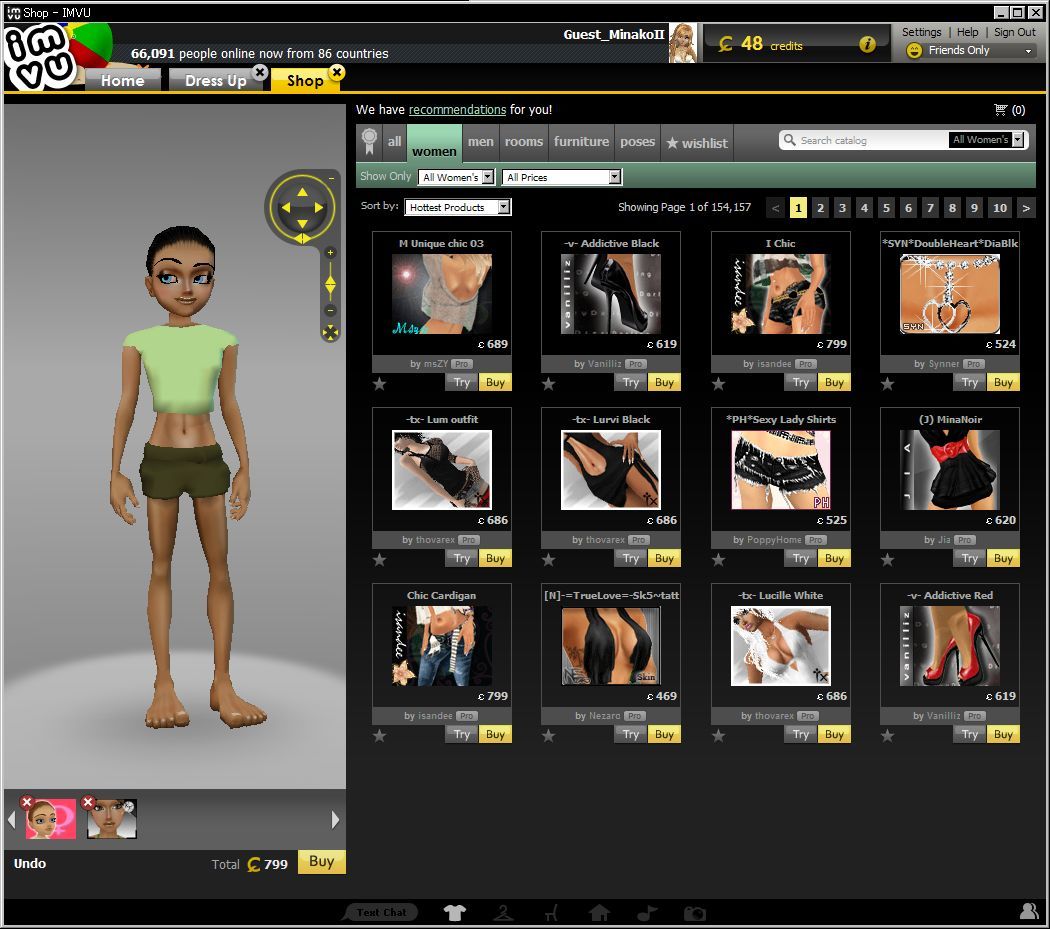The image size is (1050, 929).
Task: Go to previous pages arrow
Action: coord(775,208)
